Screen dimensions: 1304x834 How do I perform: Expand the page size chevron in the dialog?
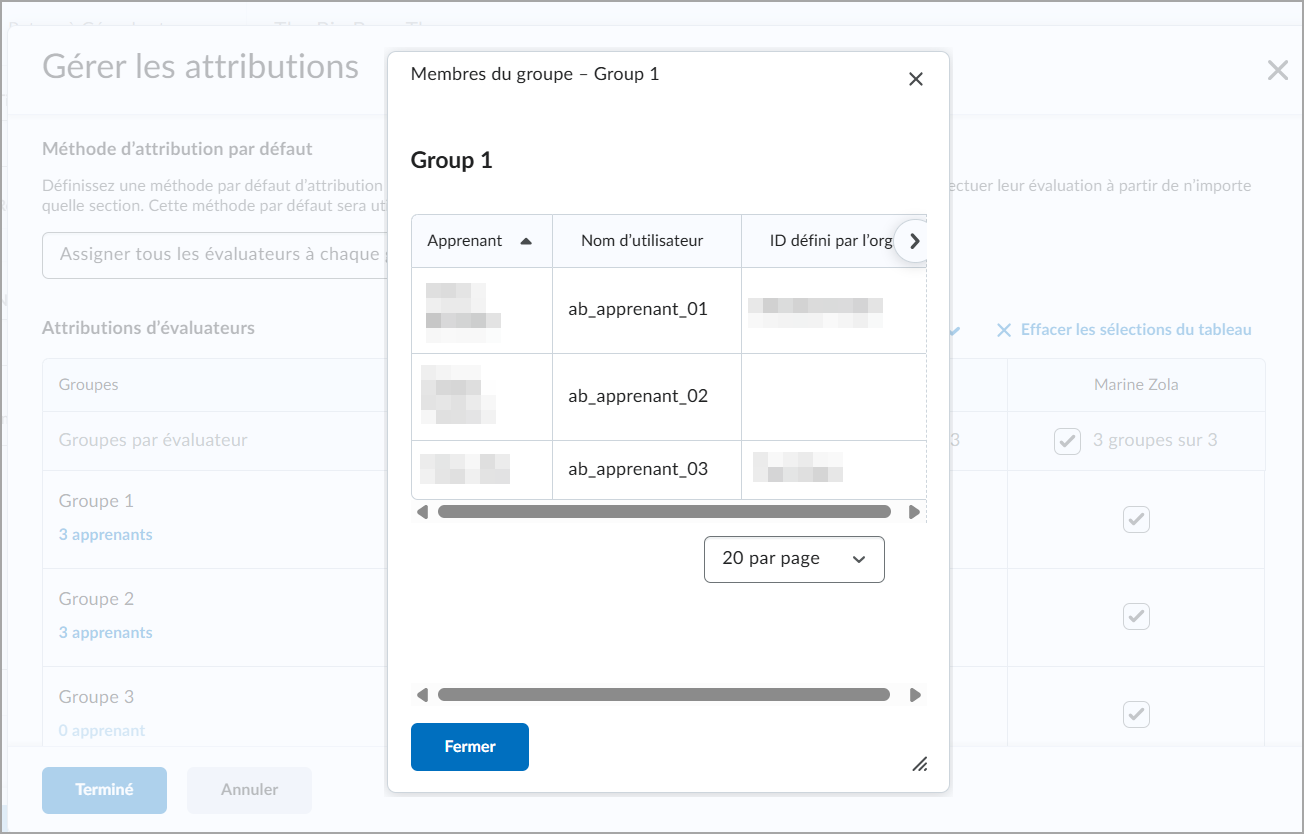[858, 559]
